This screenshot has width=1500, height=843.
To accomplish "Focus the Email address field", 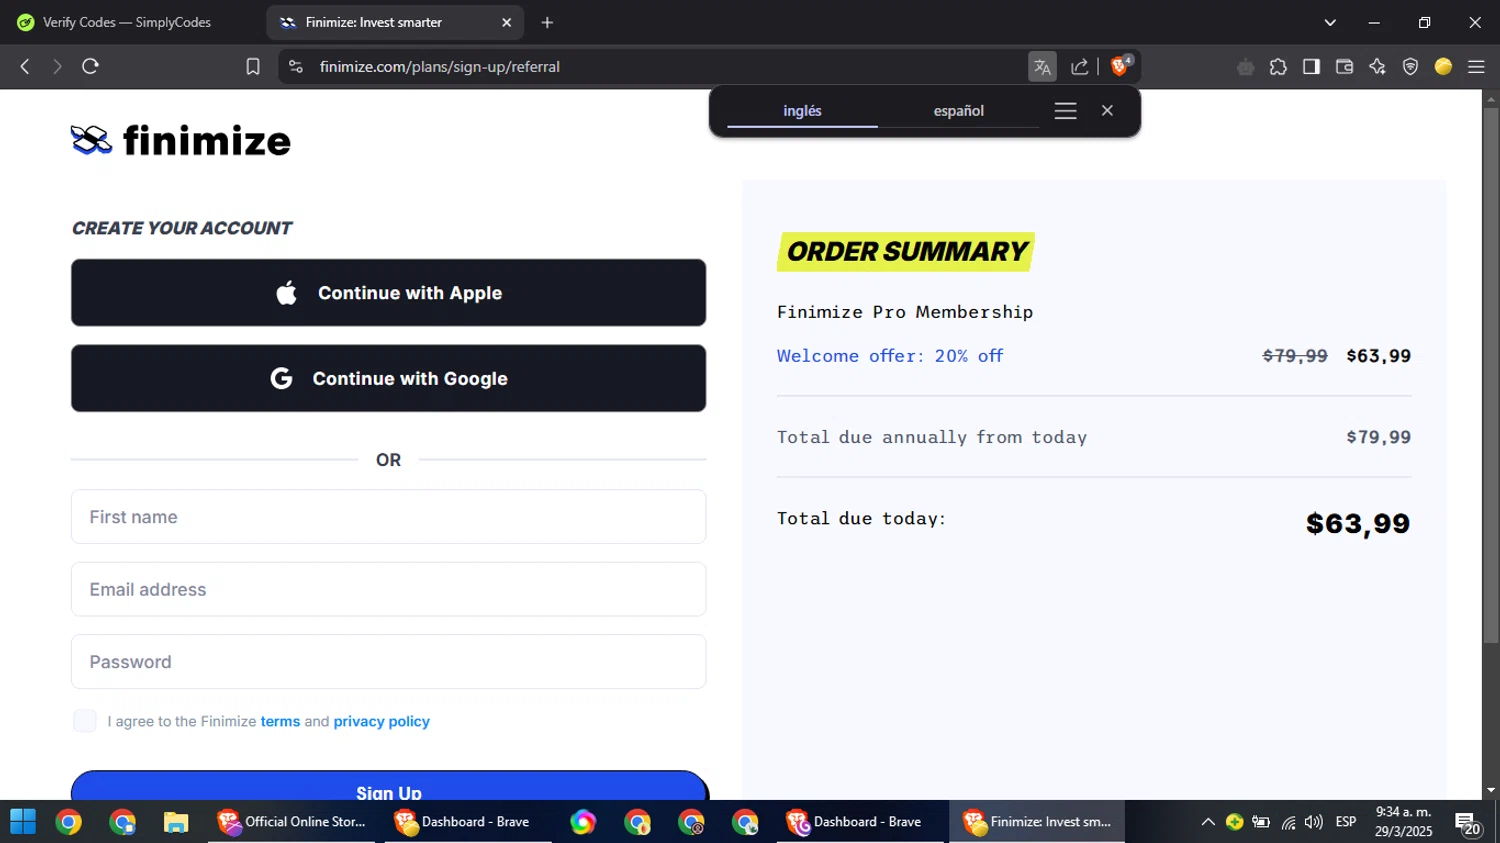I will [388, 589].
